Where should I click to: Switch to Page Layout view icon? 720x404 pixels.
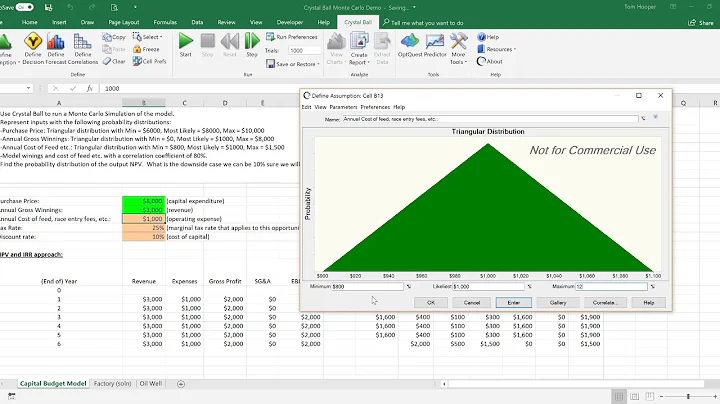pyautogui.click(x=634, y=396)
